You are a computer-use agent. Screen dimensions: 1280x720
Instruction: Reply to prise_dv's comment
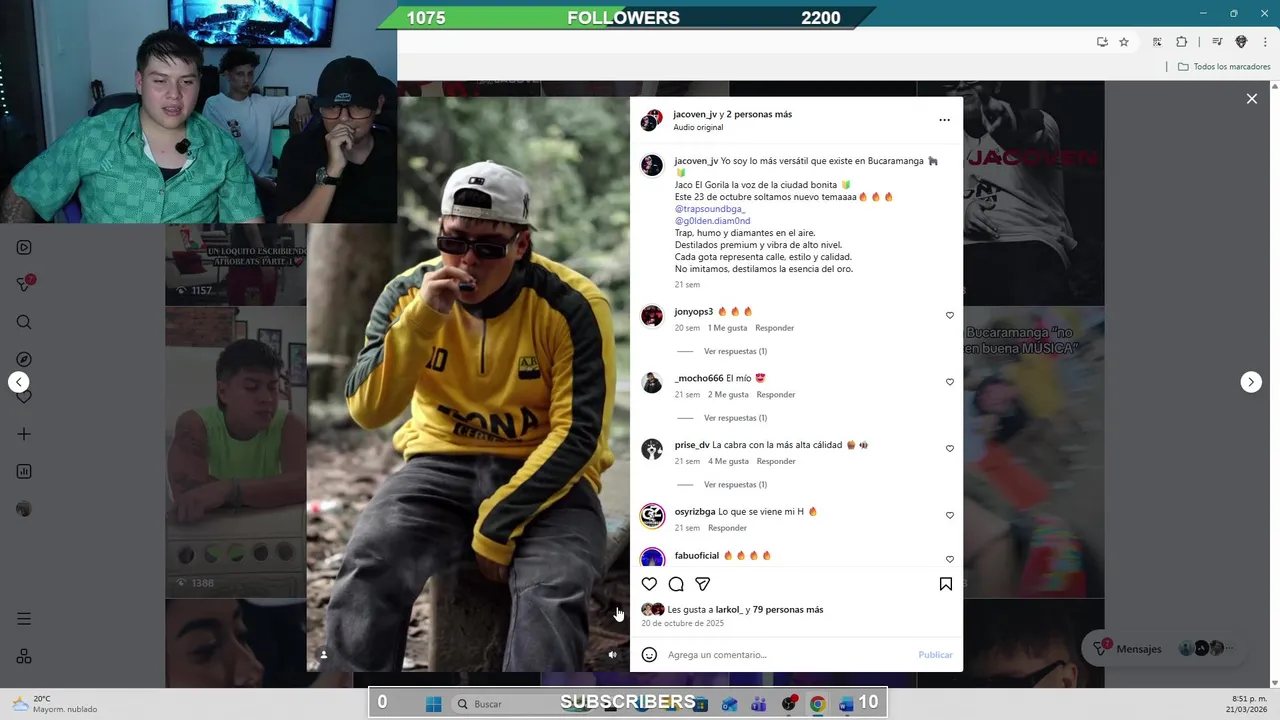(x=776, y=461)
